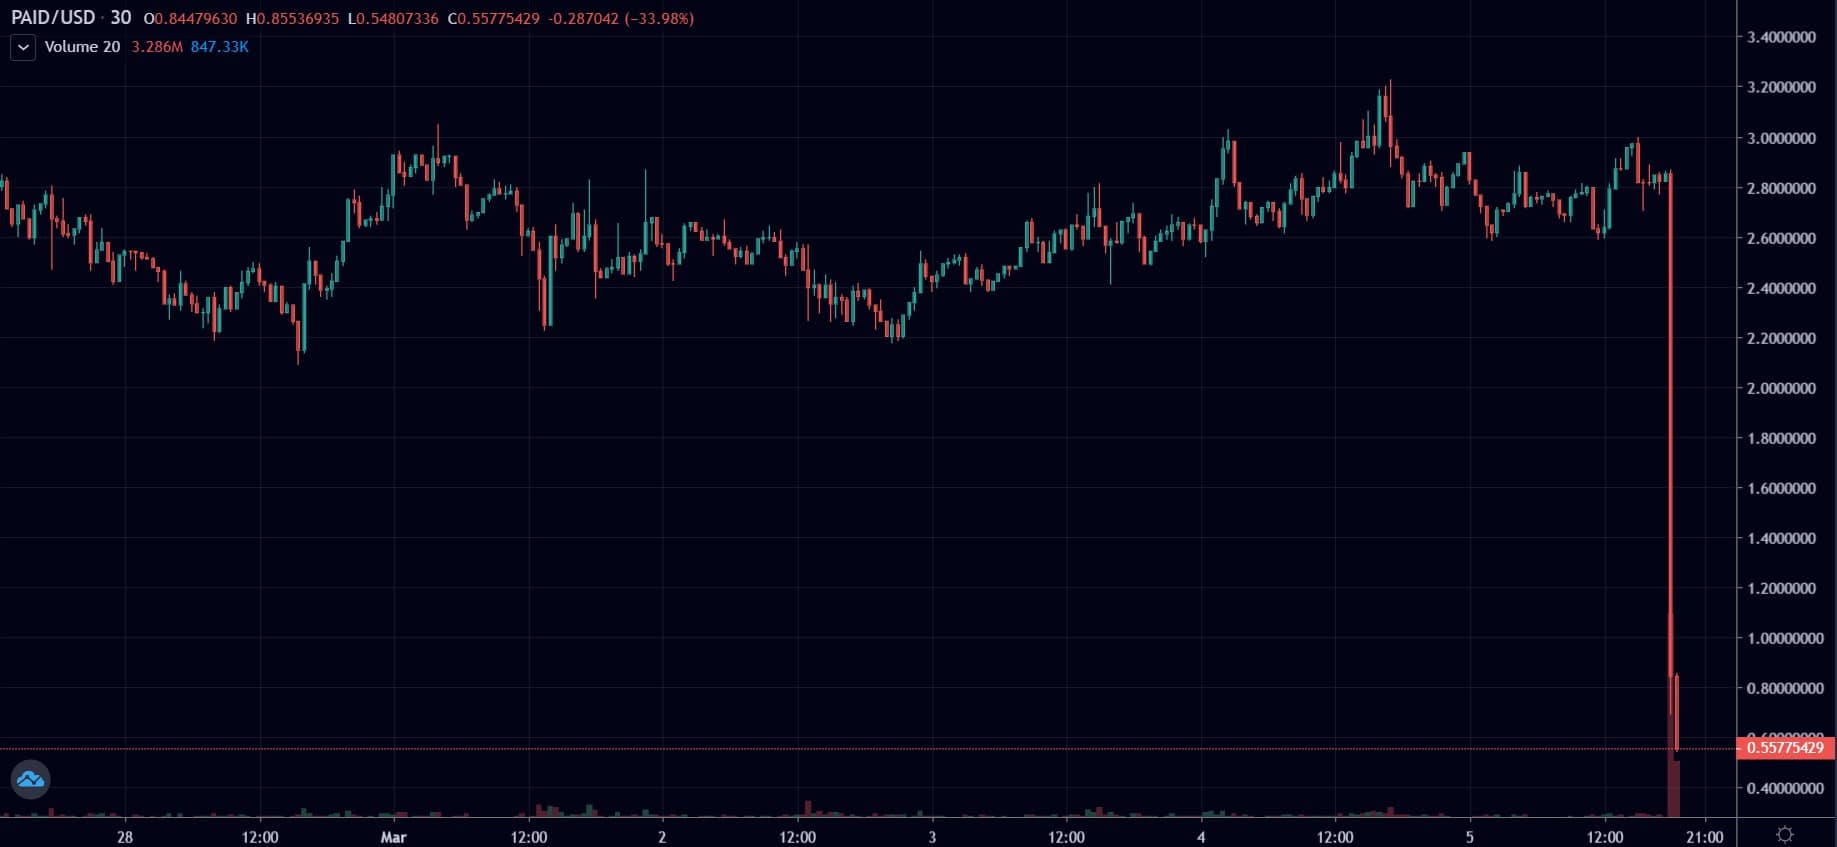Click the 28 date label on time axis

(x=125, y=837)
